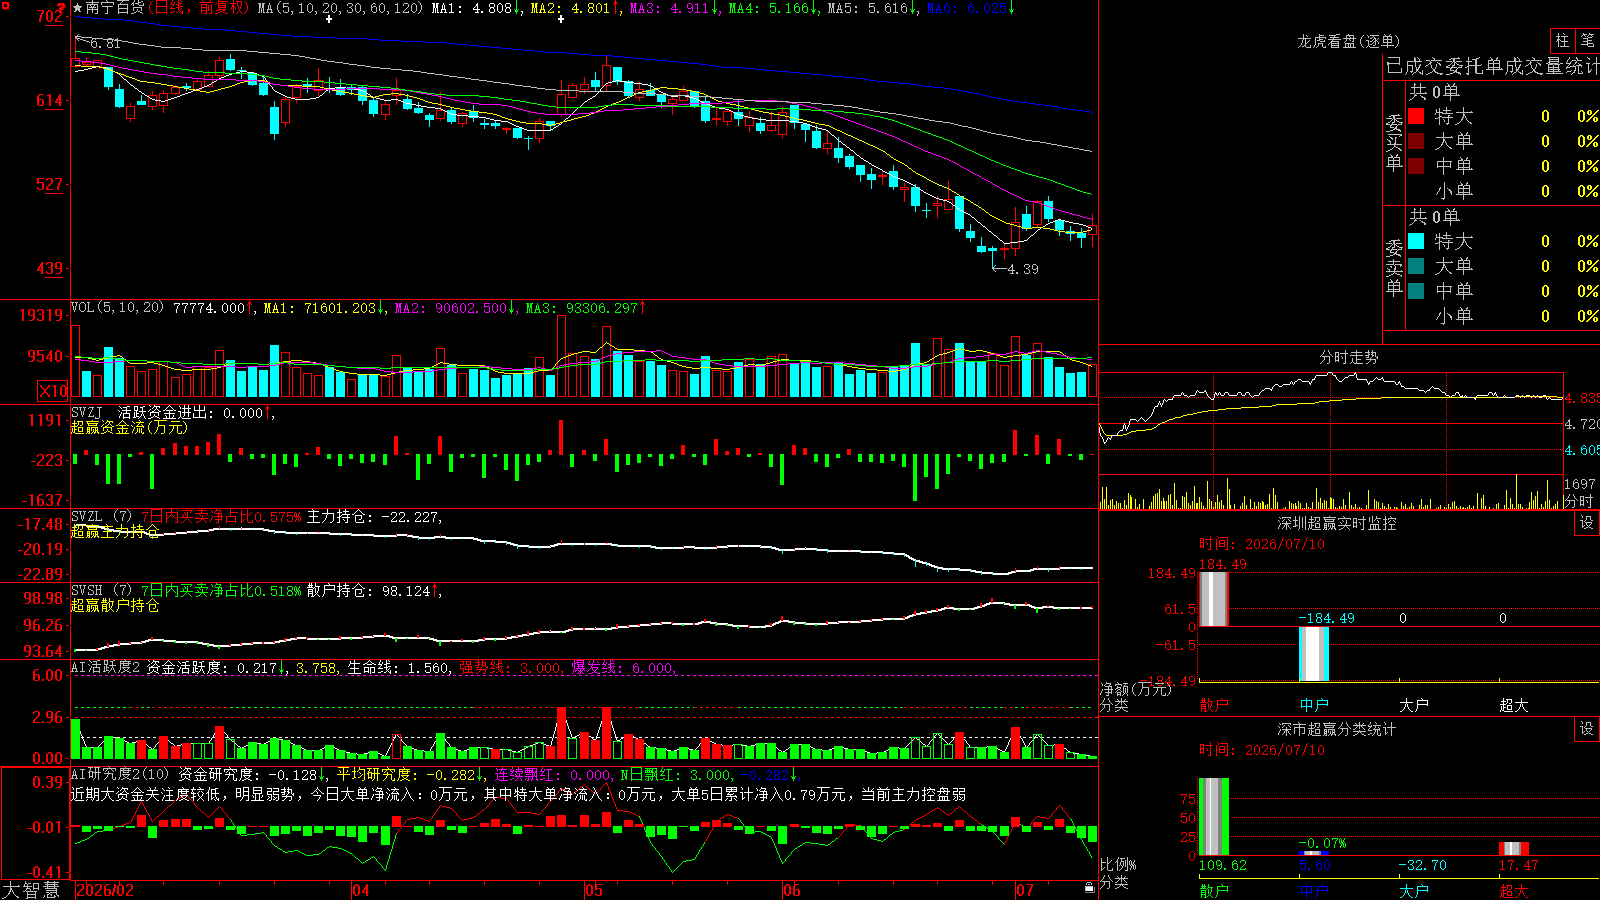The image size is (1600, 900).
Task: Click the 爆发线: 6.000 label
Action: tap(623, 667)
